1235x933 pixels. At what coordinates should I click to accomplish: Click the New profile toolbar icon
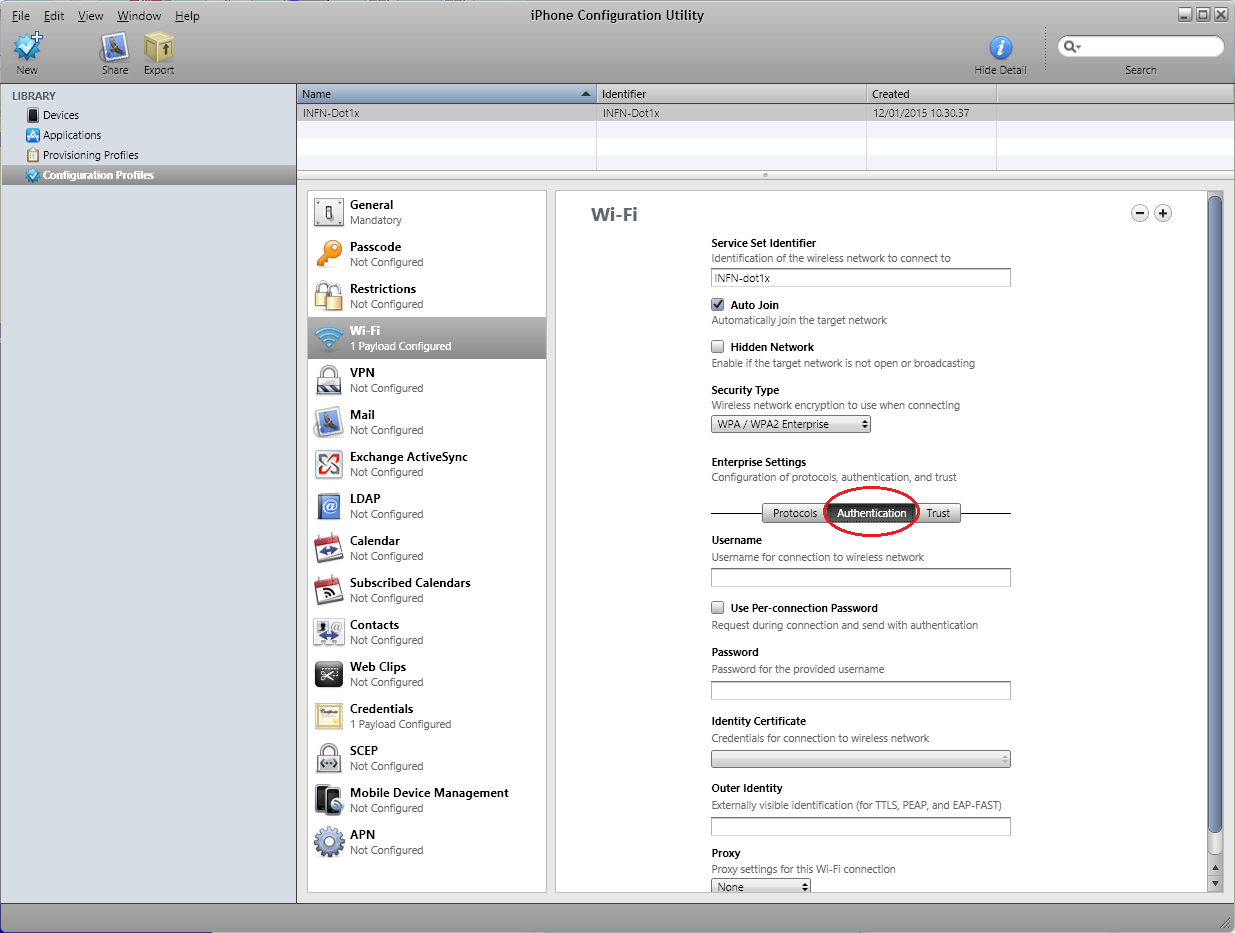point(28,47)
